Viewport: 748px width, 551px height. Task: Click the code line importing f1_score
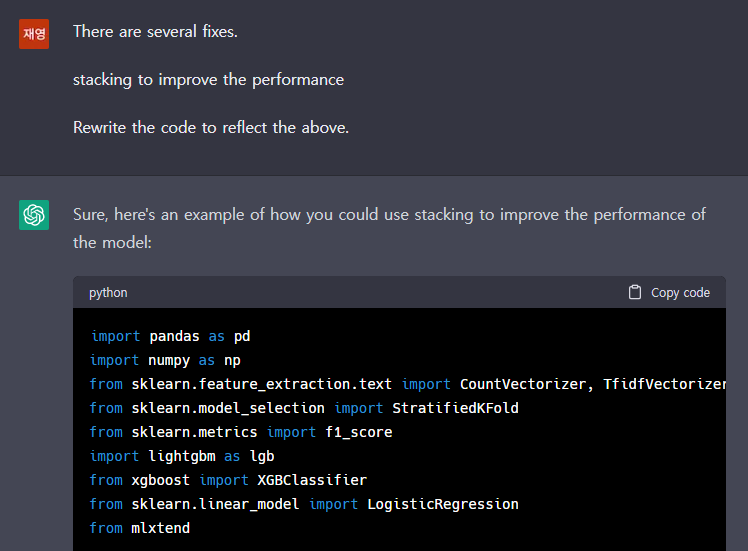241,432
